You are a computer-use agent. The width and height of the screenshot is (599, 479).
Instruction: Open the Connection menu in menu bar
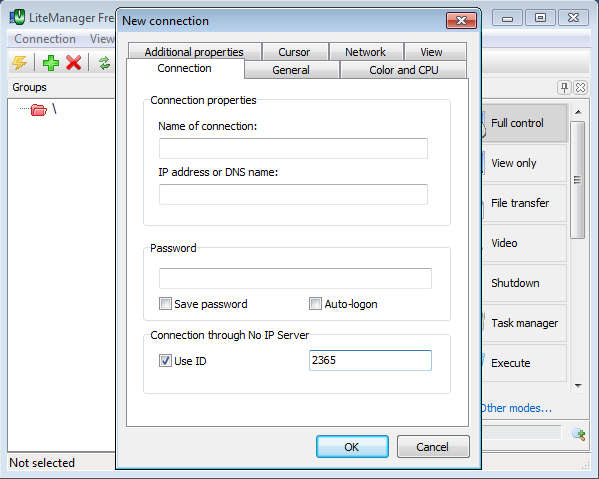tap(45, 39)
